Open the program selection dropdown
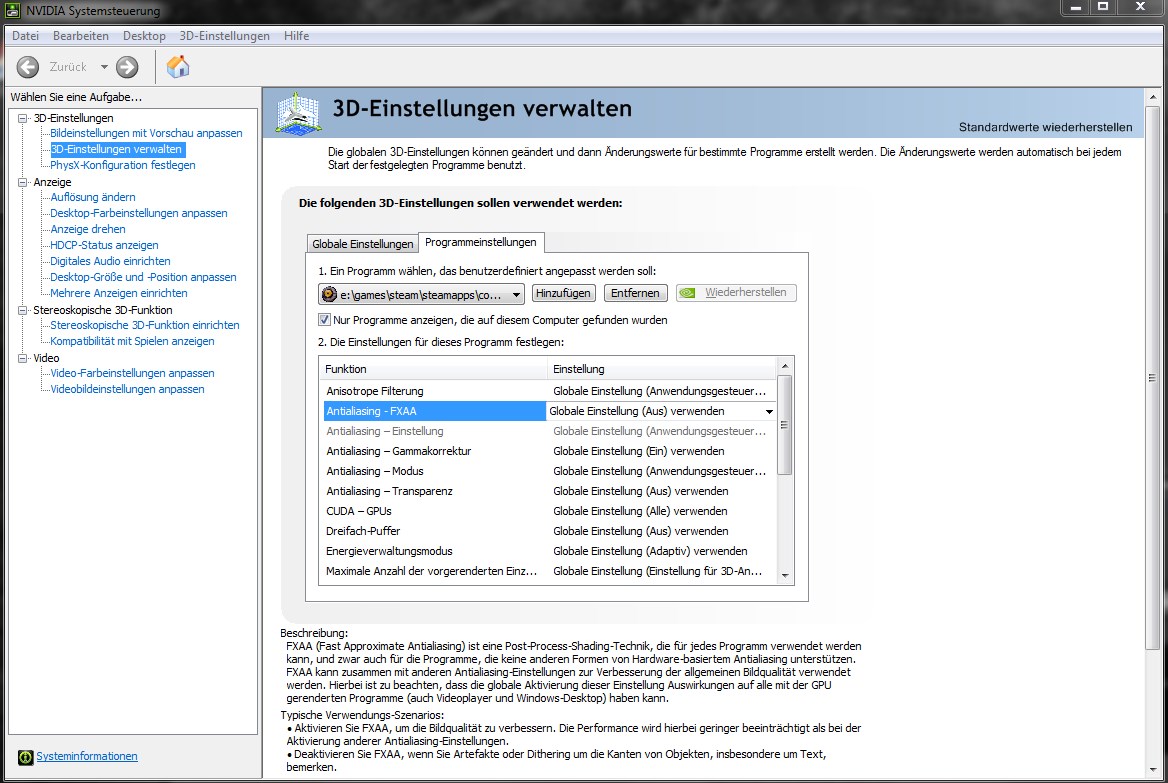The image size is (1168, 783). (x=516, y=295)
